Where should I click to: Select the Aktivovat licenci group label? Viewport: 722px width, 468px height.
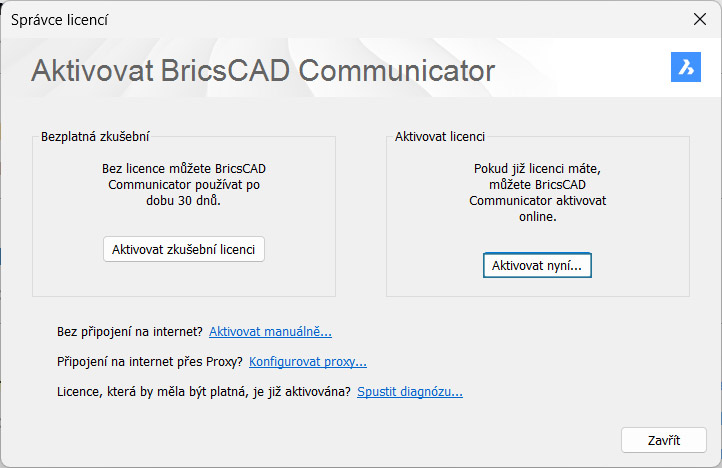tap(440, 135)
